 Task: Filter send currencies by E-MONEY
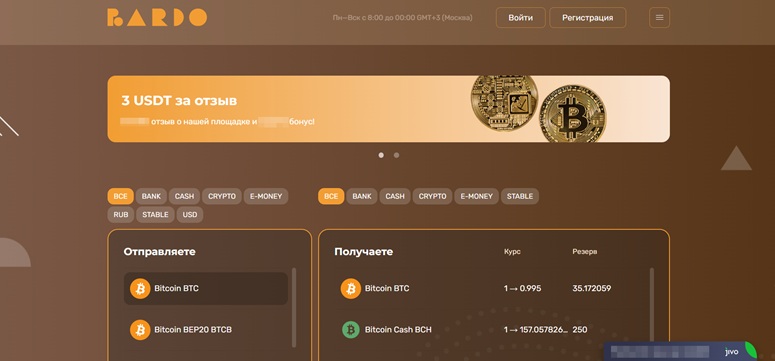point(266,196)
